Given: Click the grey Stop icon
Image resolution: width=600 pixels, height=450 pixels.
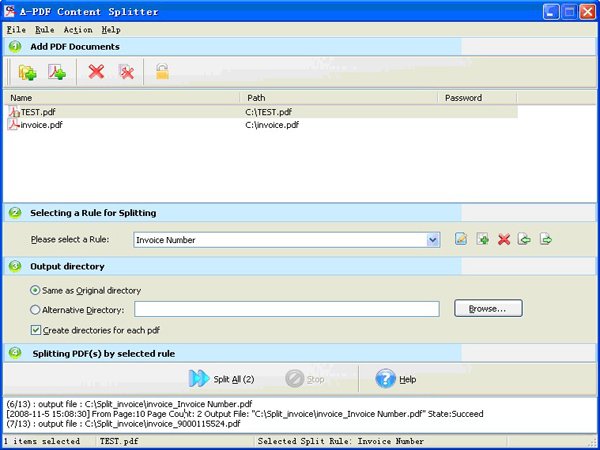Looking at the screenshot, I should 295,379.
